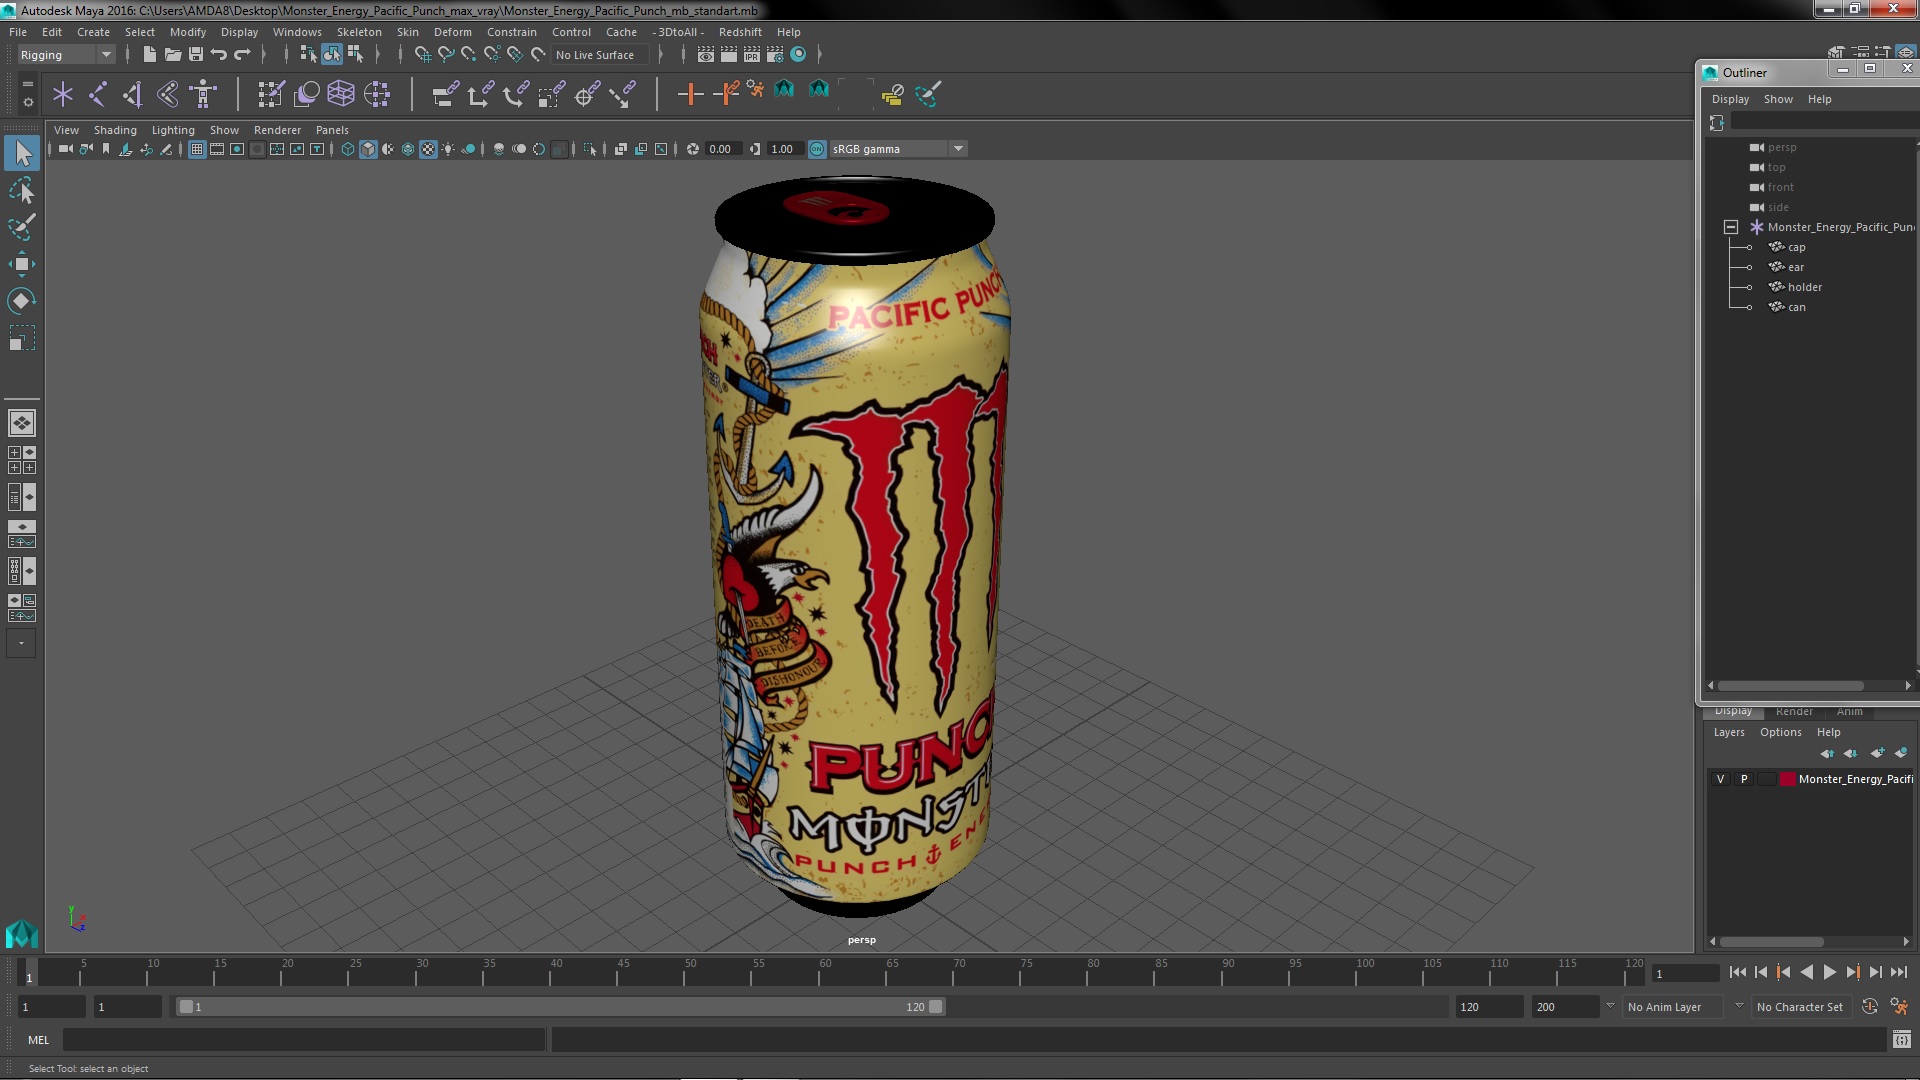Image resolution: width=1920 pixels, height=1080 pixels.
Task: Open the Redshift menu
Action: coord(739,32)
